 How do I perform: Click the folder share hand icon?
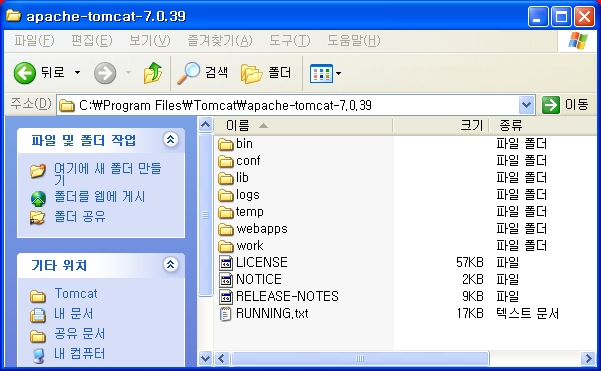(38, 218)
